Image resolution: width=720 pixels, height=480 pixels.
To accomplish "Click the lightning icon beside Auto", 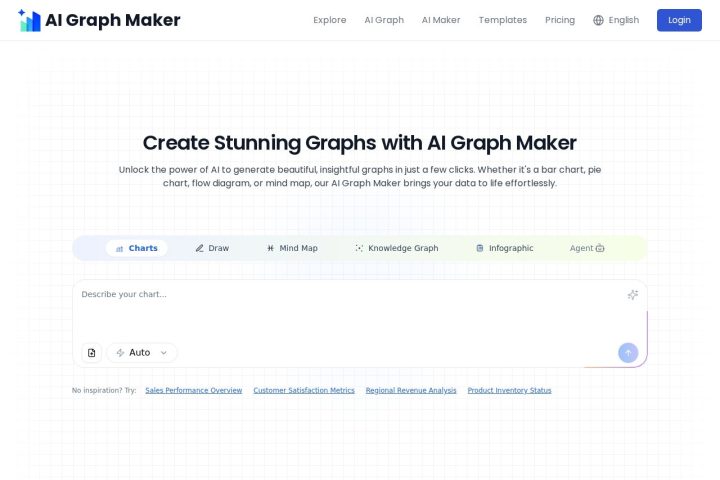I will [x=120, y=353].
